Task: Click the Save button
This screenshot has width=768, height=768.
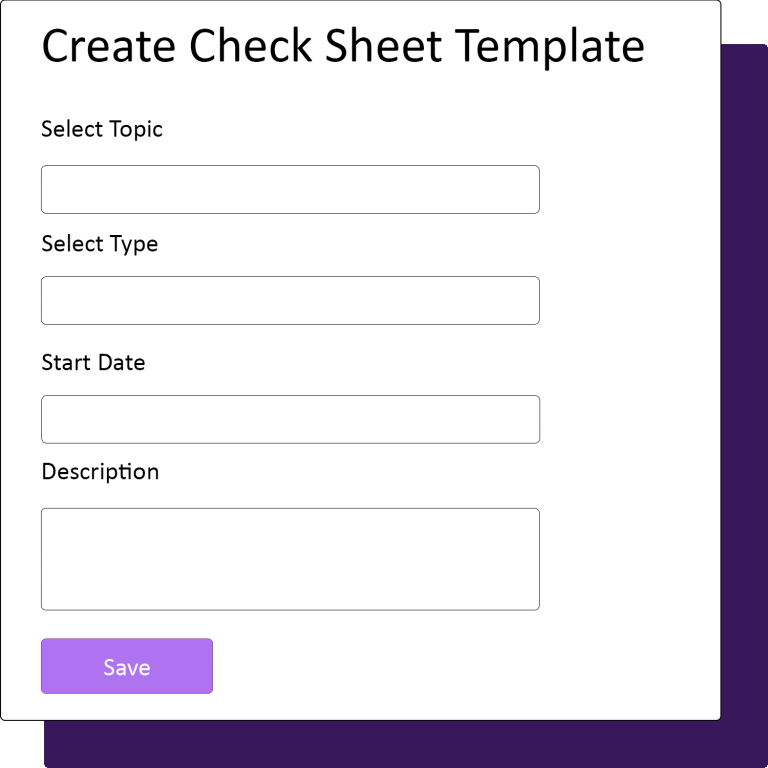Action: click(127, 666)
